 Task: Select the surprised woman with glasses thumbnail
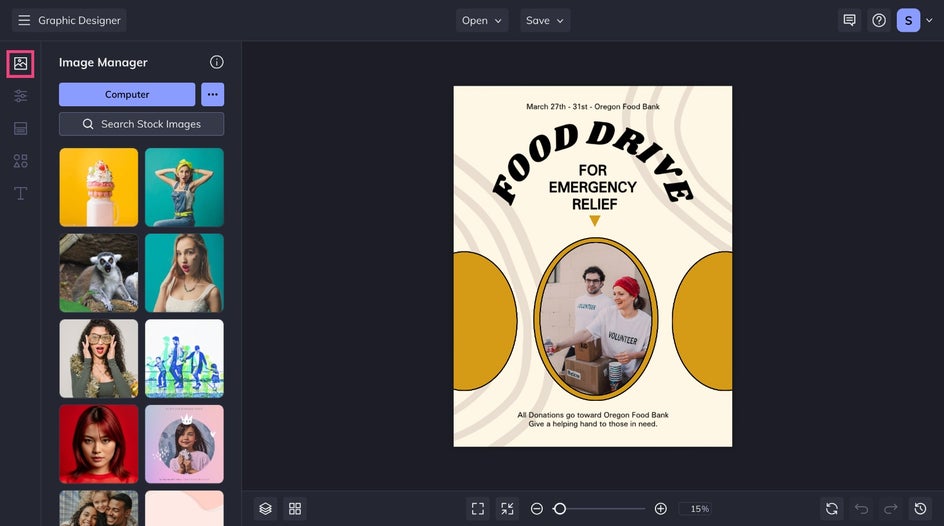(x=99, y=358)
